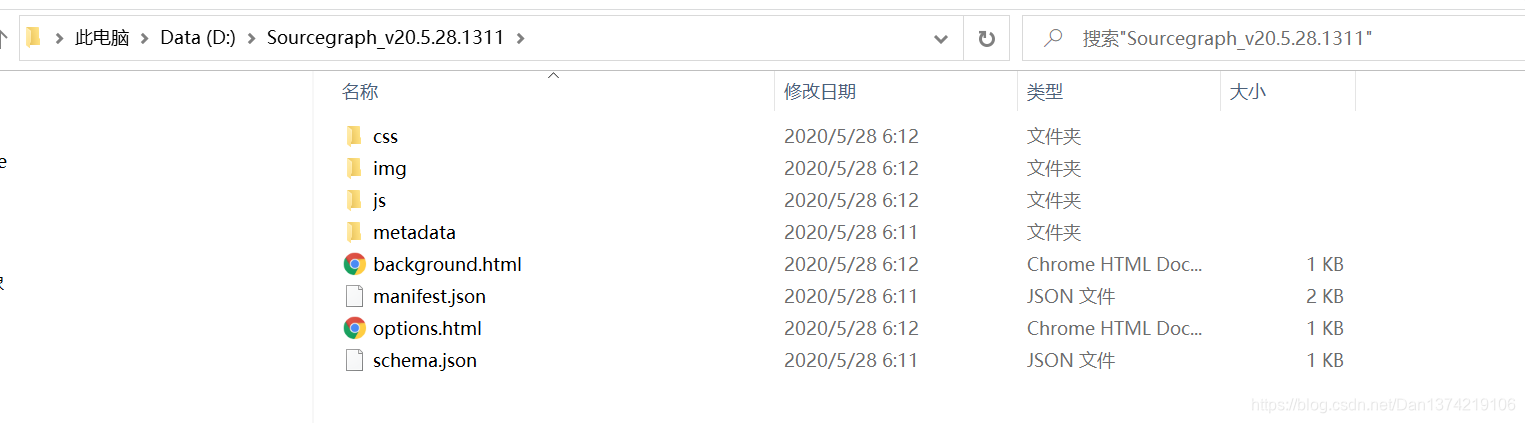Expand chevron after Sourcegraph_v20.5.28.1311 breadcrumb

[519, 39]
